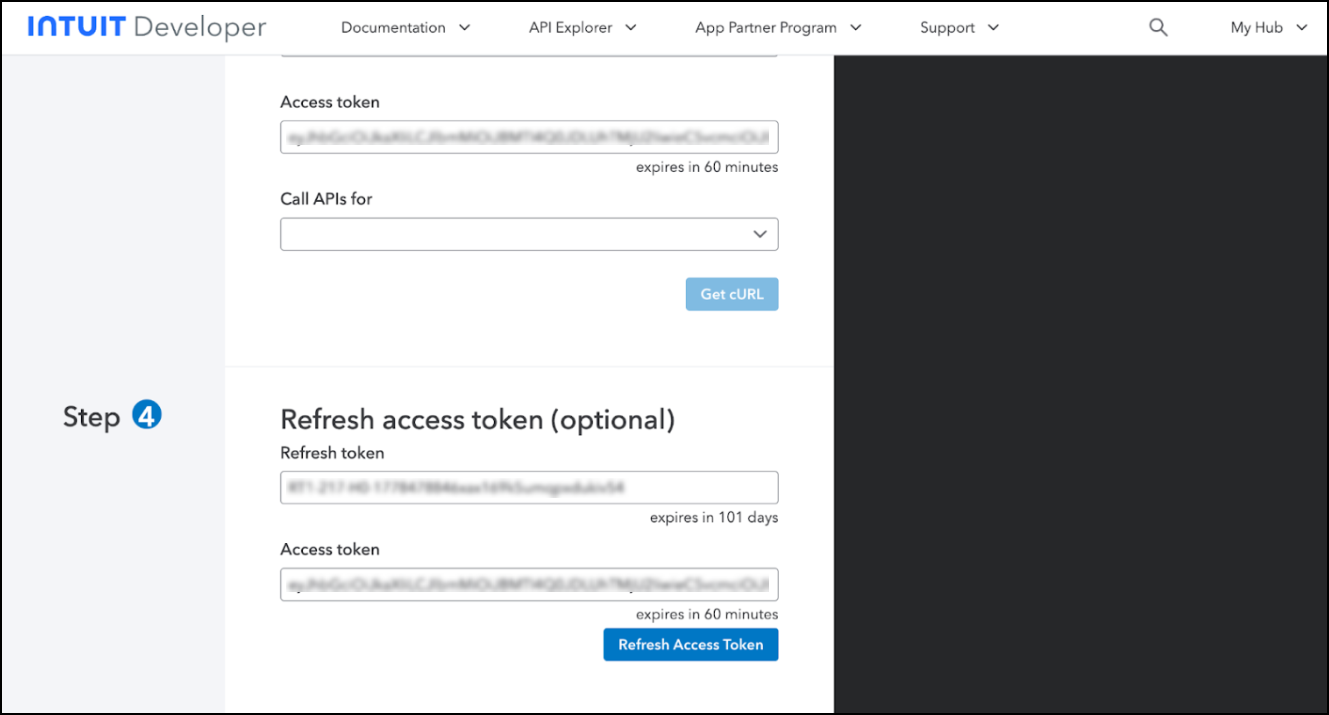The height and width of the screenshot is (715, 1329).
Task: Click the chevron beside App Partner Program
Action: pos(855,28)
